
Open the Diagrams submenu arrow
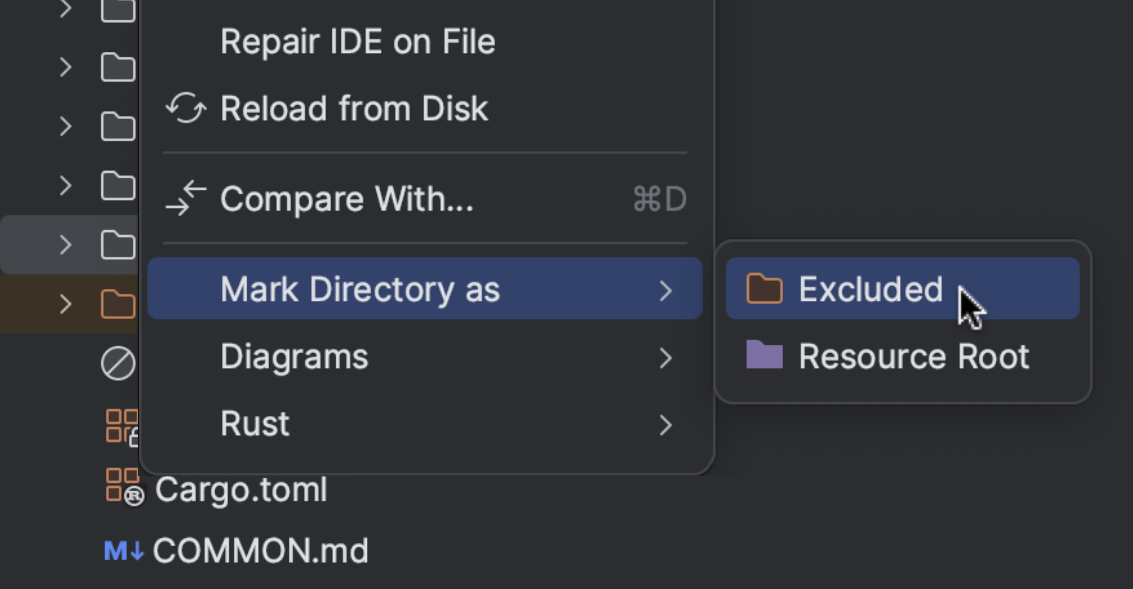pyautogui.click(x=666, y=358)
